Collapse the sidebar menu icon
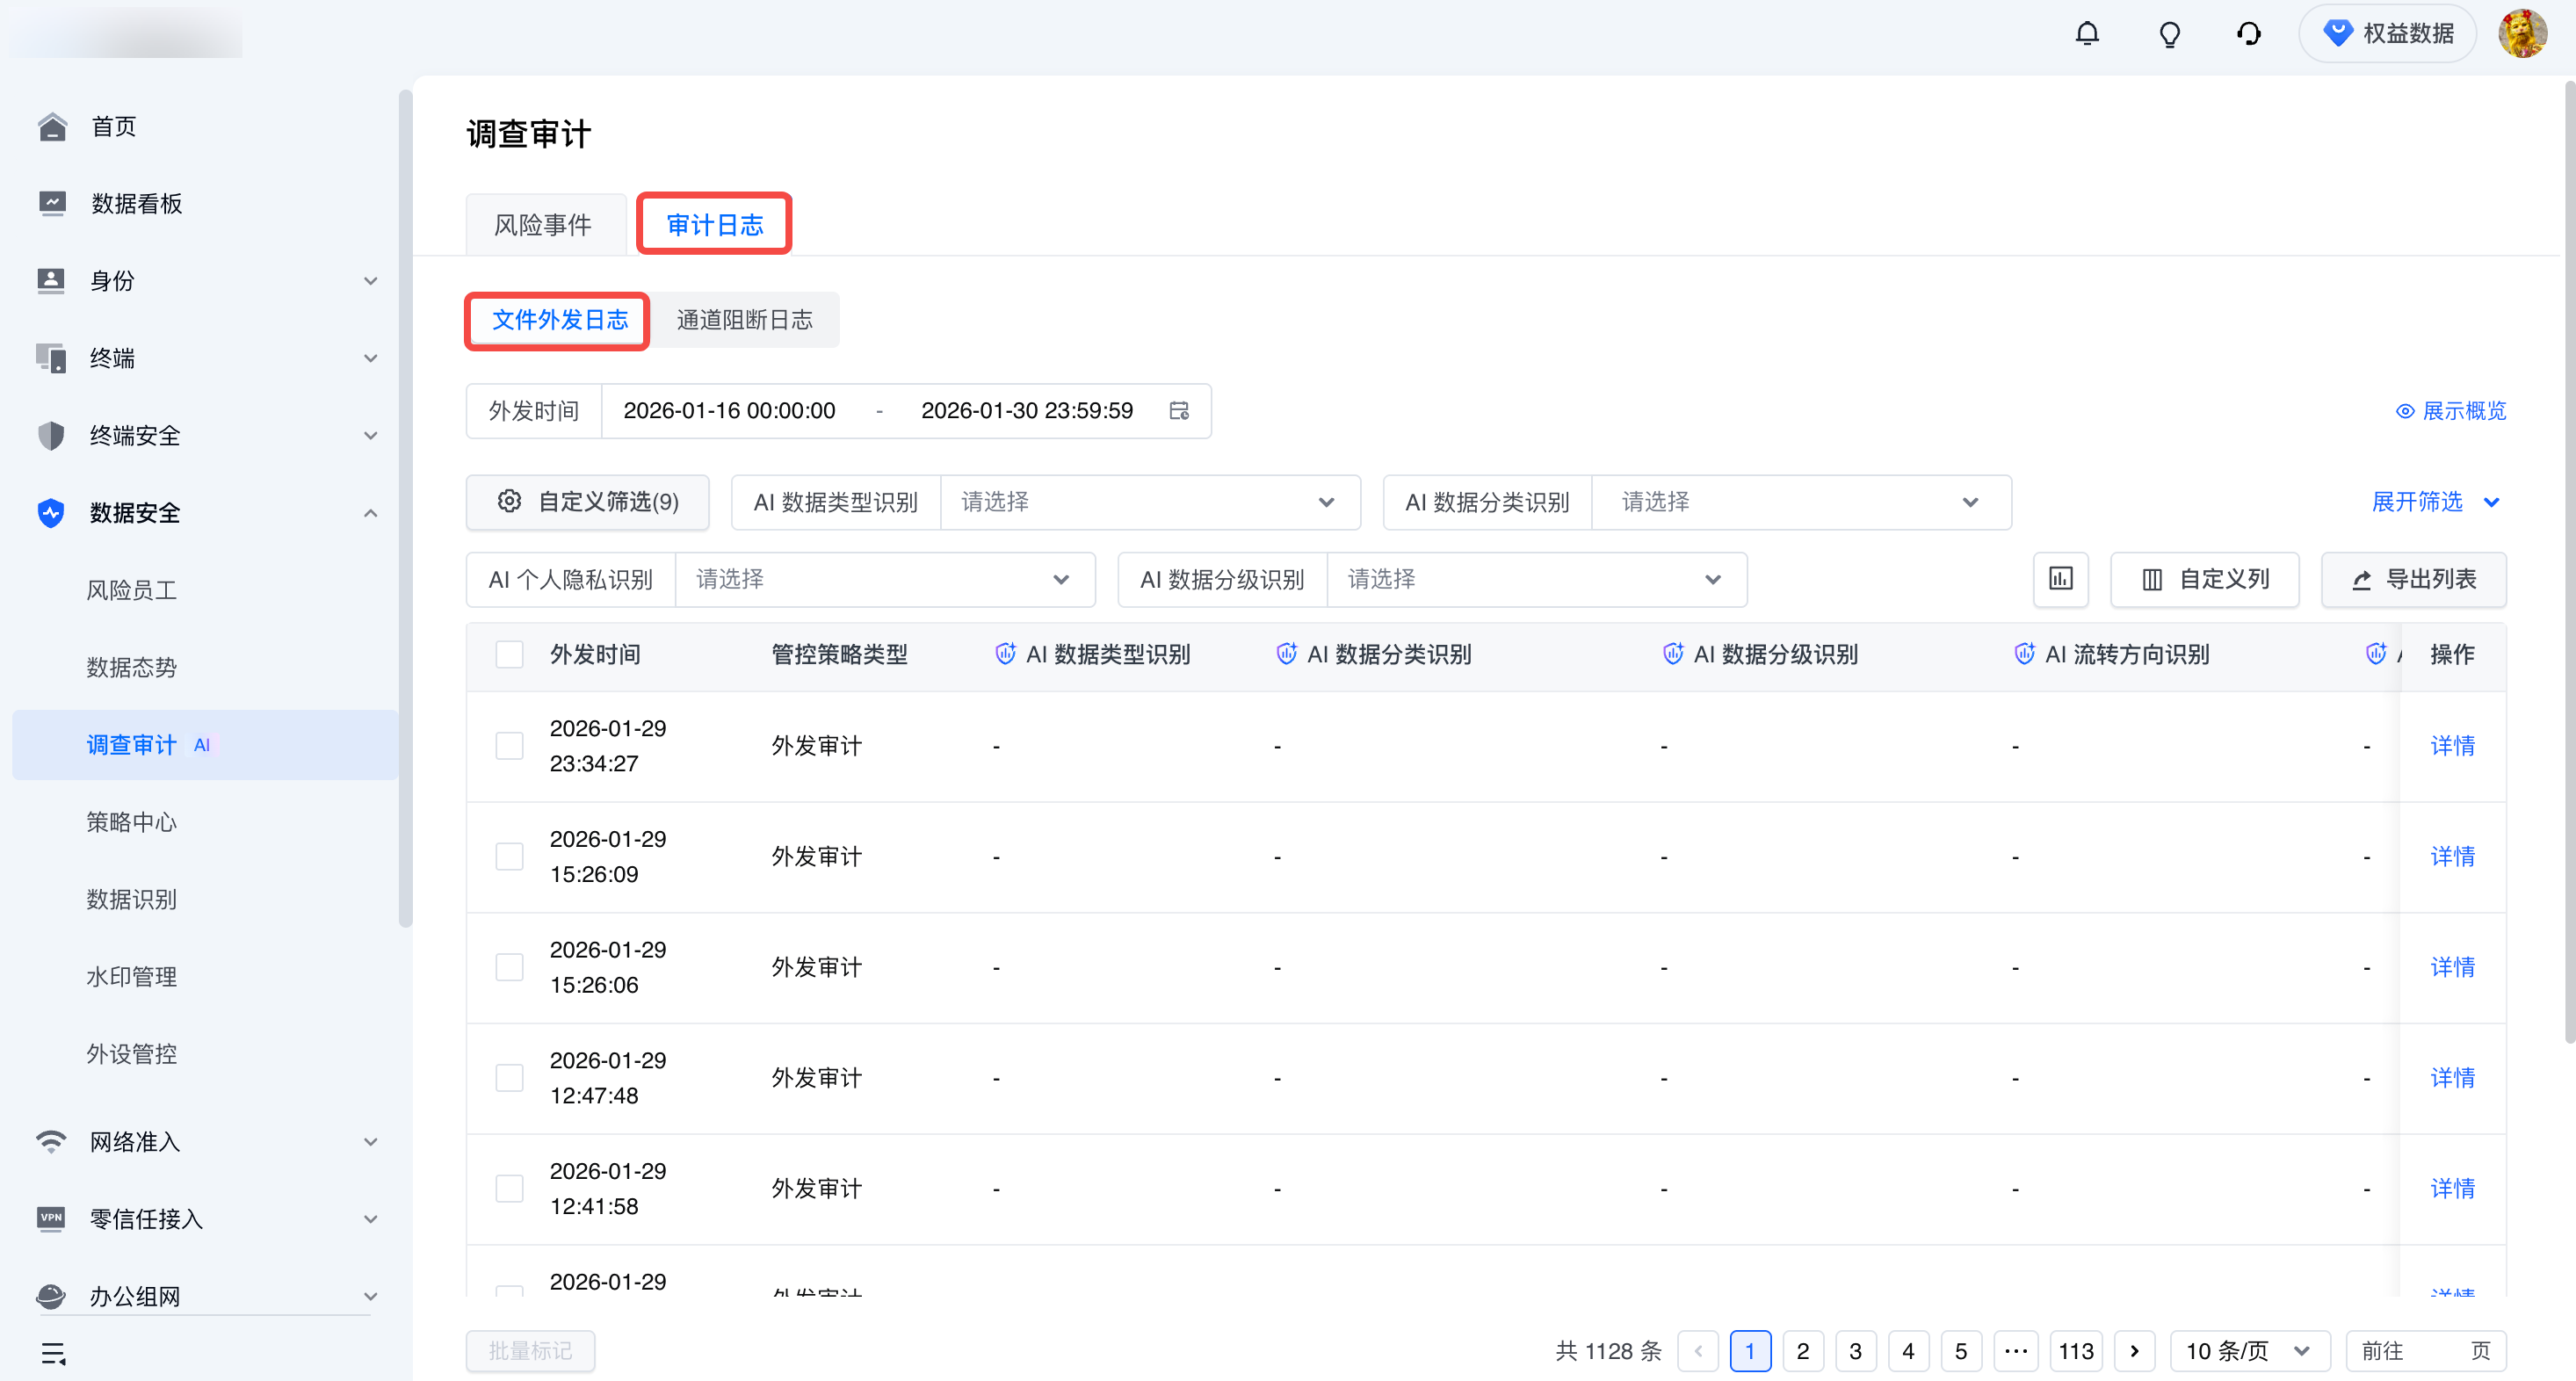The height and width of the screenshot is (1381, 2576). pyautogui.click(x=54, y=1354)
